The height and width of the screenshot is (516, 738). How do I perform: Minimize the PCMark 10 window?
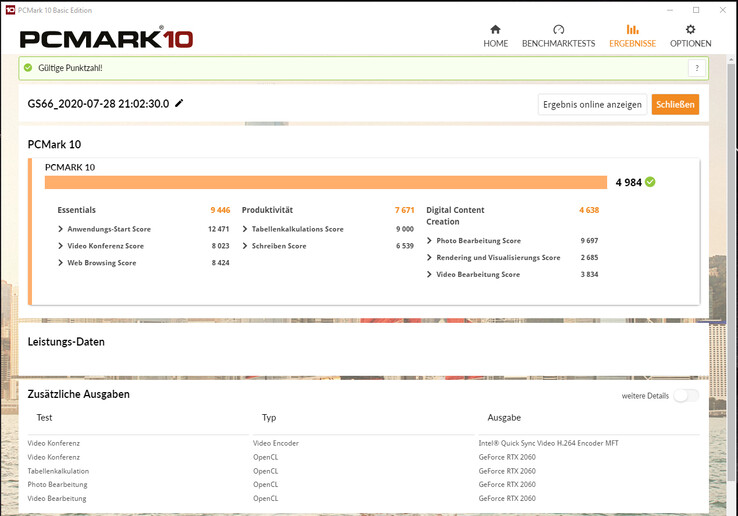(x=670, y=10)
